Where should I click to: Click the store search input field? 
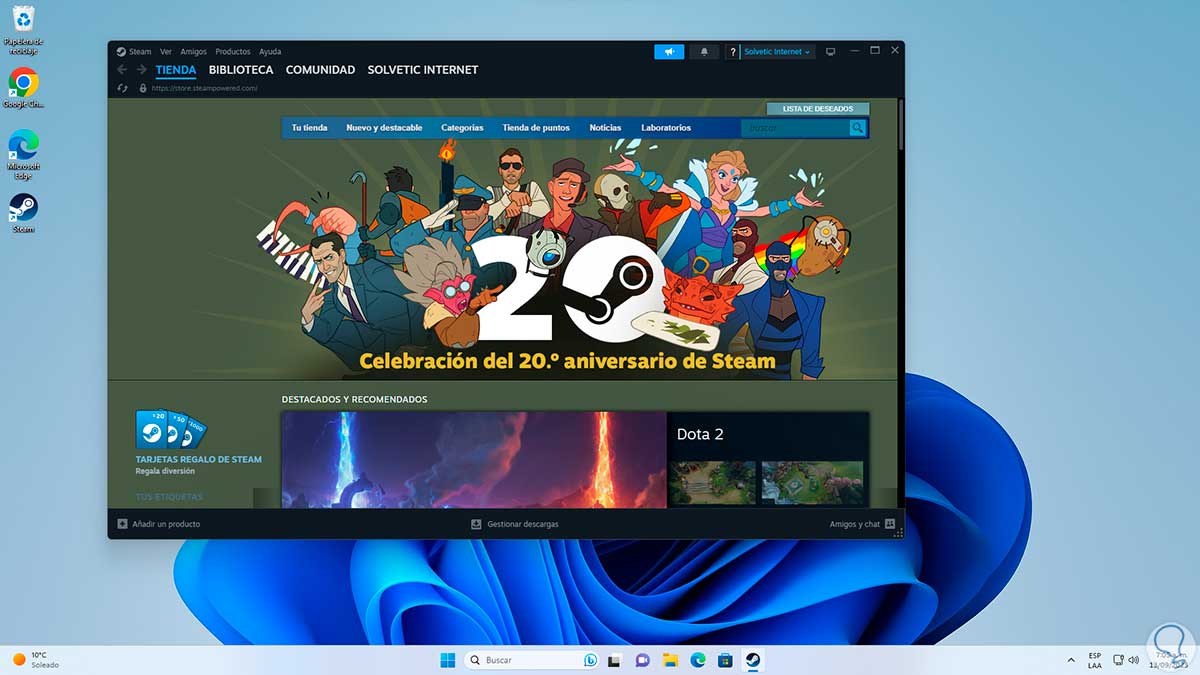click(x=796, y=128)
